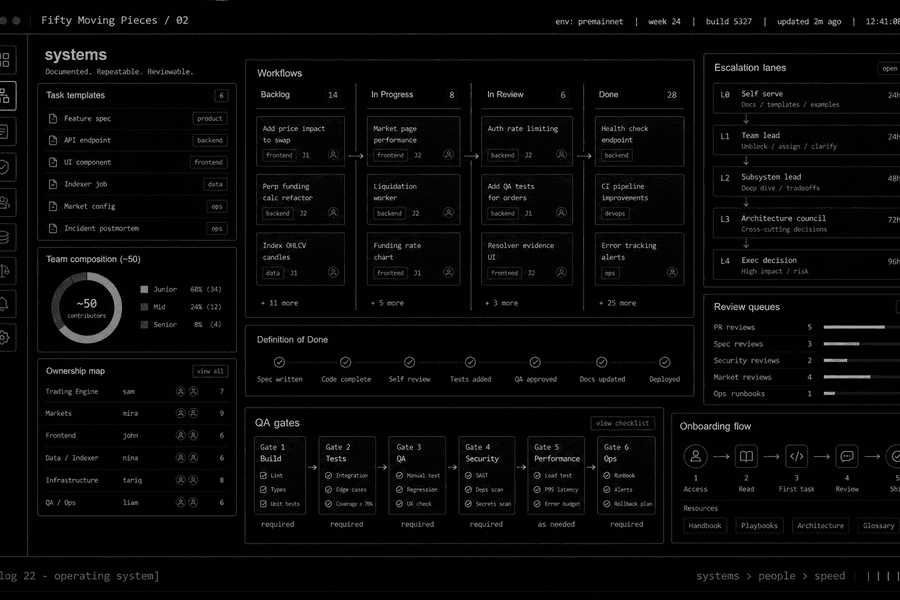Click the Spec reviews progress bar
Screen dimensions: 900x600
click(861, 344)
